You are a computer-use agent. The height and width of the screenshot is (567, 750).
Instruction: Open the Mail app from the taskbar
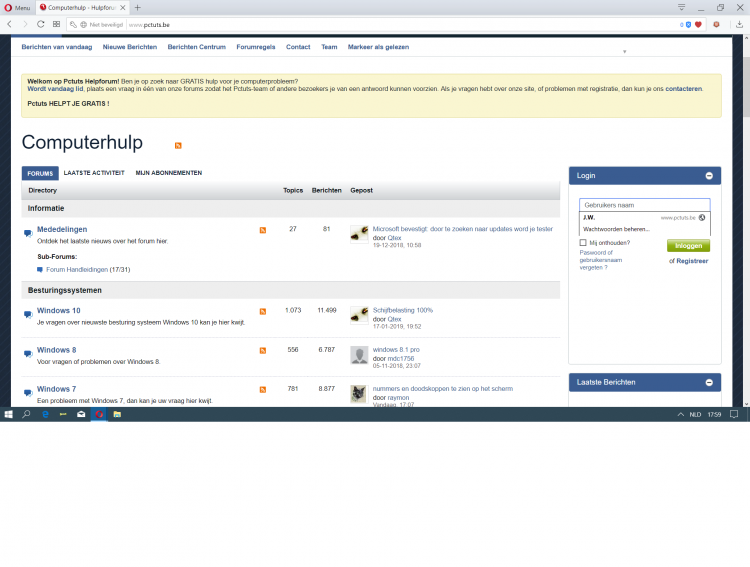[81, 414]
